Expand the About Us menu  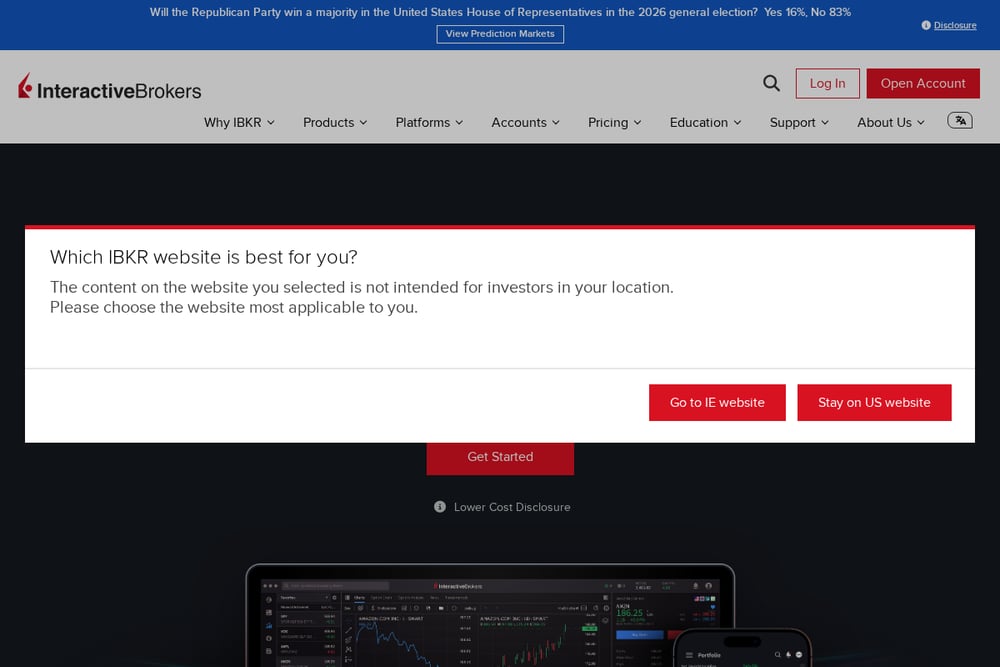[x=891, y=122]
